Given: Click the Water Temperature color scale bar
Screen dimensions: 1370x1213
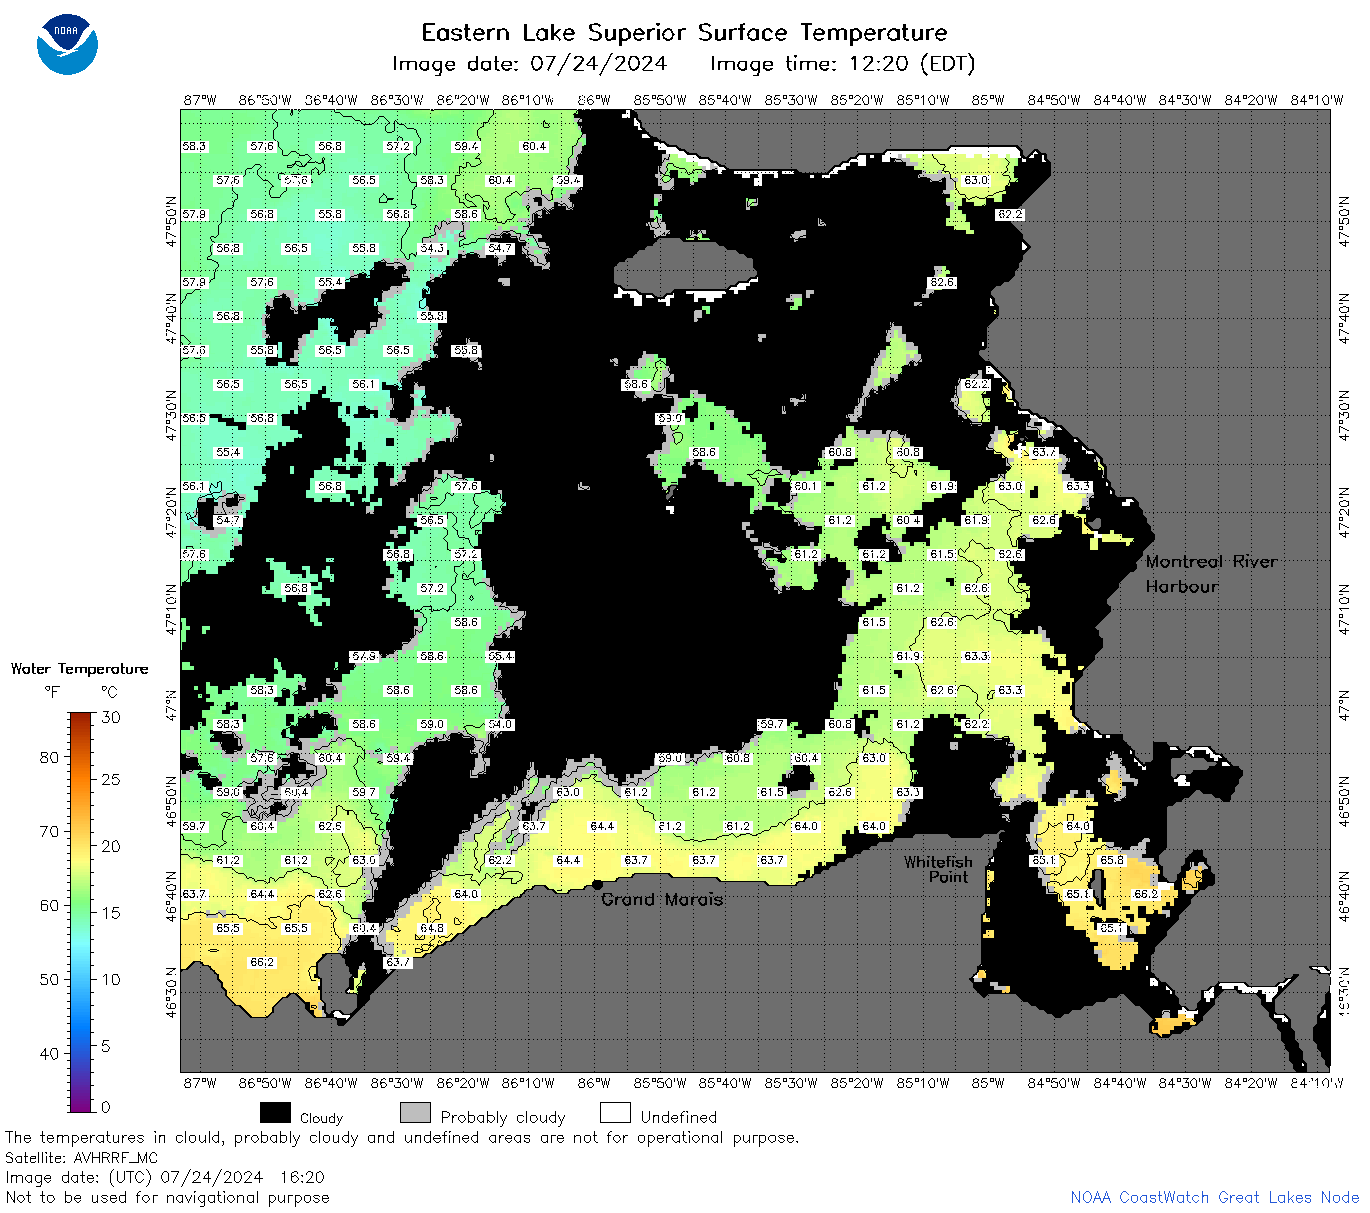Looking at the screenshot, I should tap(80, 912).
